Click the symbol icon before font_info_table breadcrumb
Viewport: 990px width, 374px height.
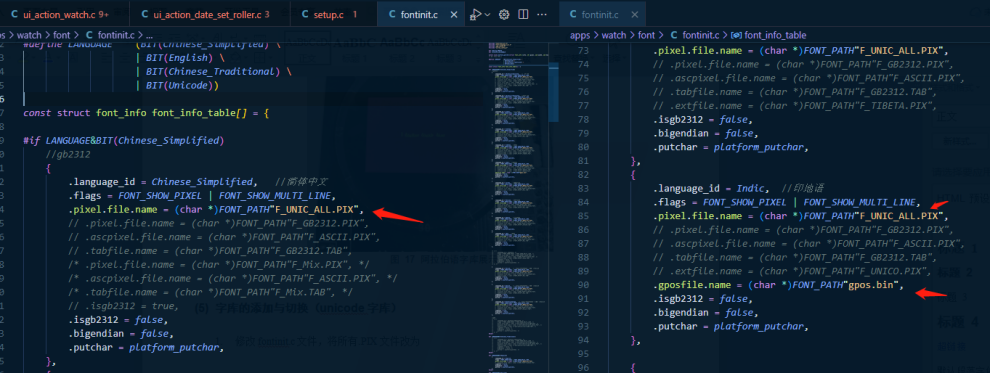(736, 35)
